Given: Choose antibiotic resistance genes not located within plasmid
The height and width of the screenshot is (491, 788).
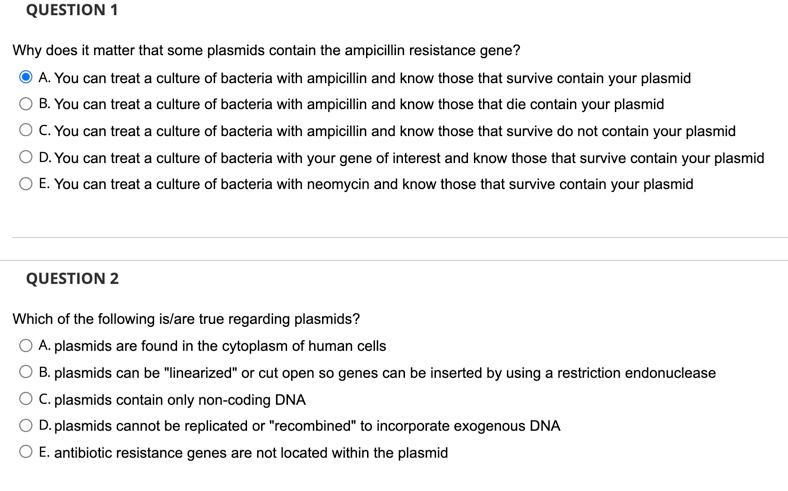Looking at the screenshot, I should (26, 452).
